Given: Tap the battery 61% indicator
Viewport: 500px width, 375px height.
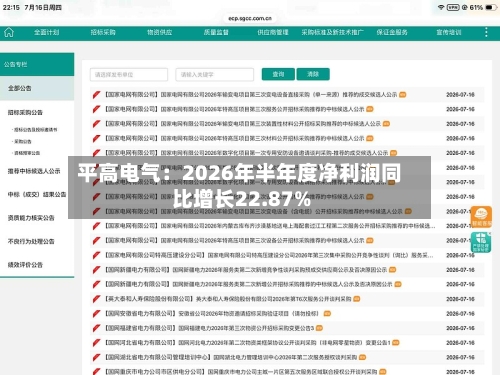Looking at the screenshot, I should [483, 7].
